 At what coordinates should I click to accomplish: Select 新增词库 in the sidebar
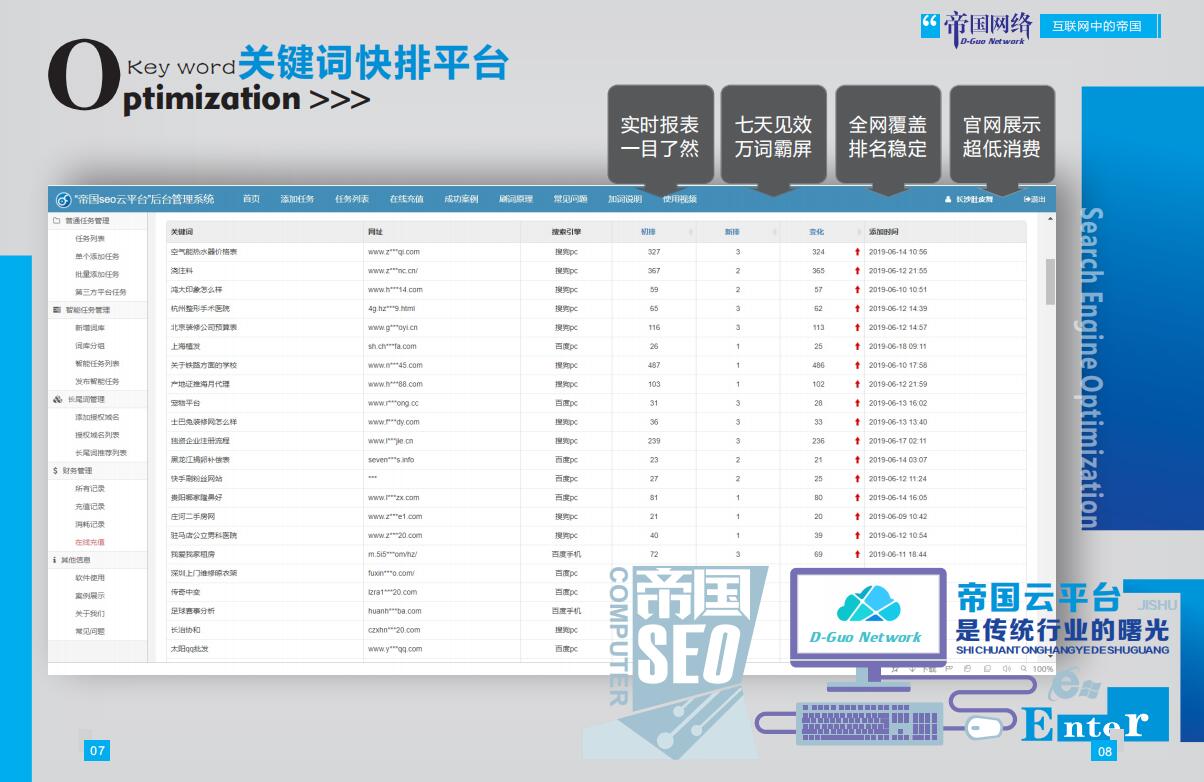[90, 328]
